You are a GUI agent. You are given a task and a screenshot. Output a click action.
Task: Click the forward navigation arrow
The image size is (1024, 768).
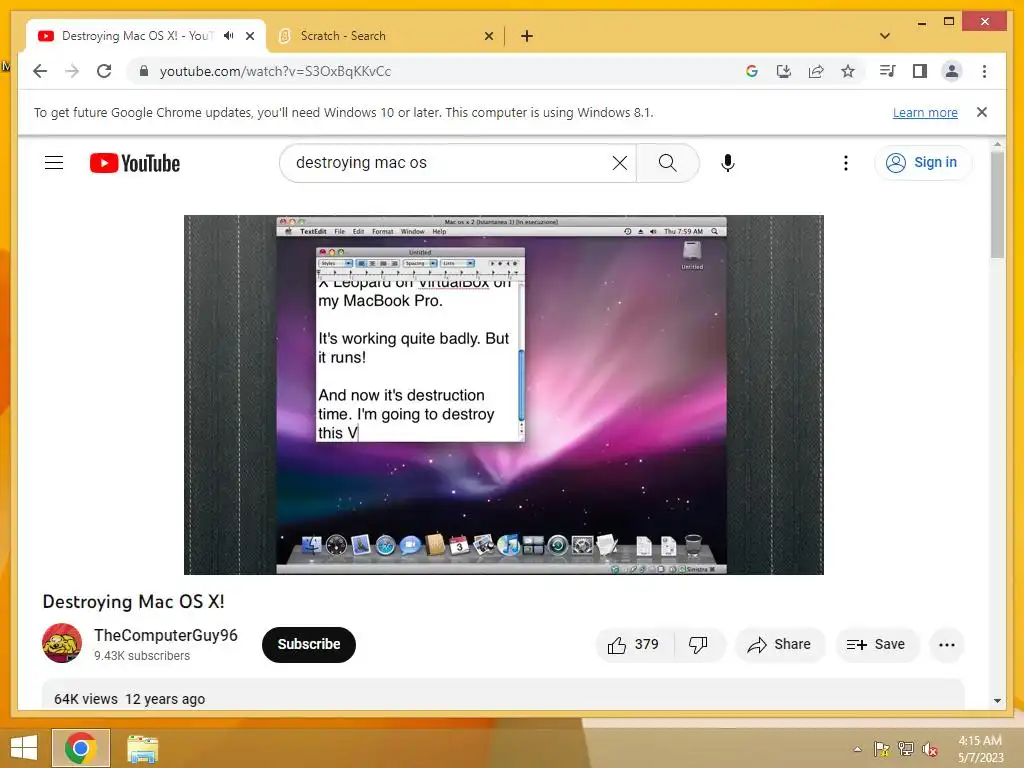(72, 71)
